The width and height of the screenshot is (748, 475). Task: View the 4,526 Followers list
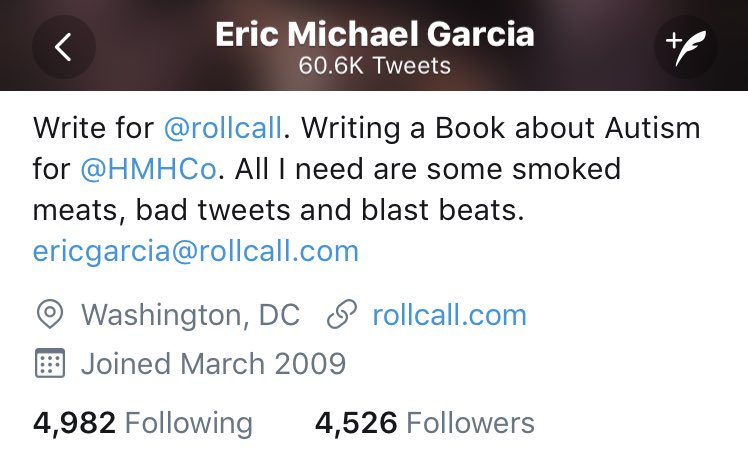click(425, 423)
